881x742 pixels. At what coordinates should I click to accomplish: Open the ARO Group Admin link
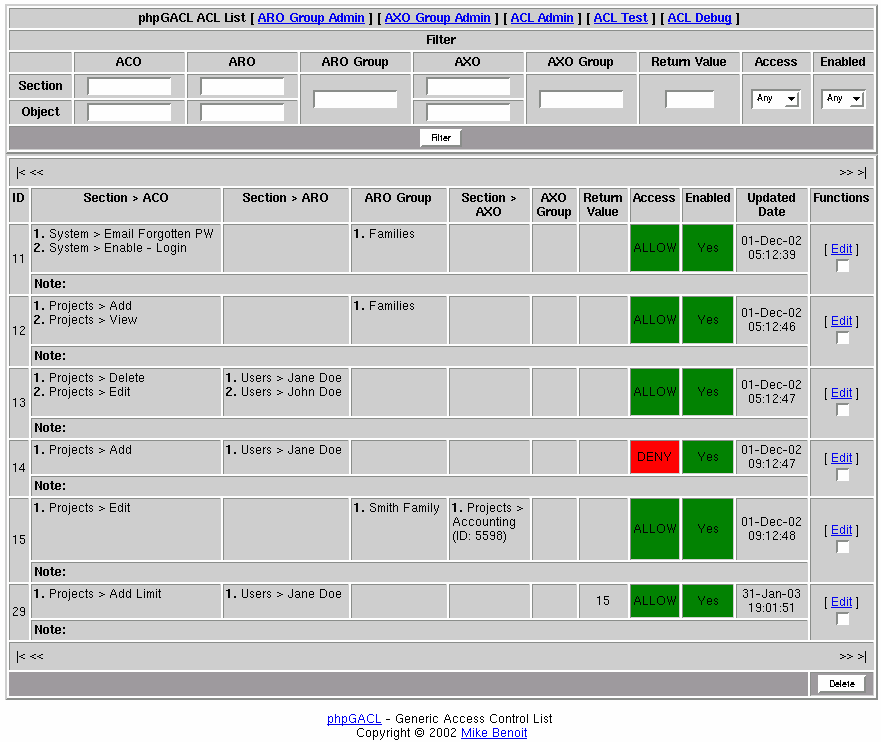click(x=310, y=18)
